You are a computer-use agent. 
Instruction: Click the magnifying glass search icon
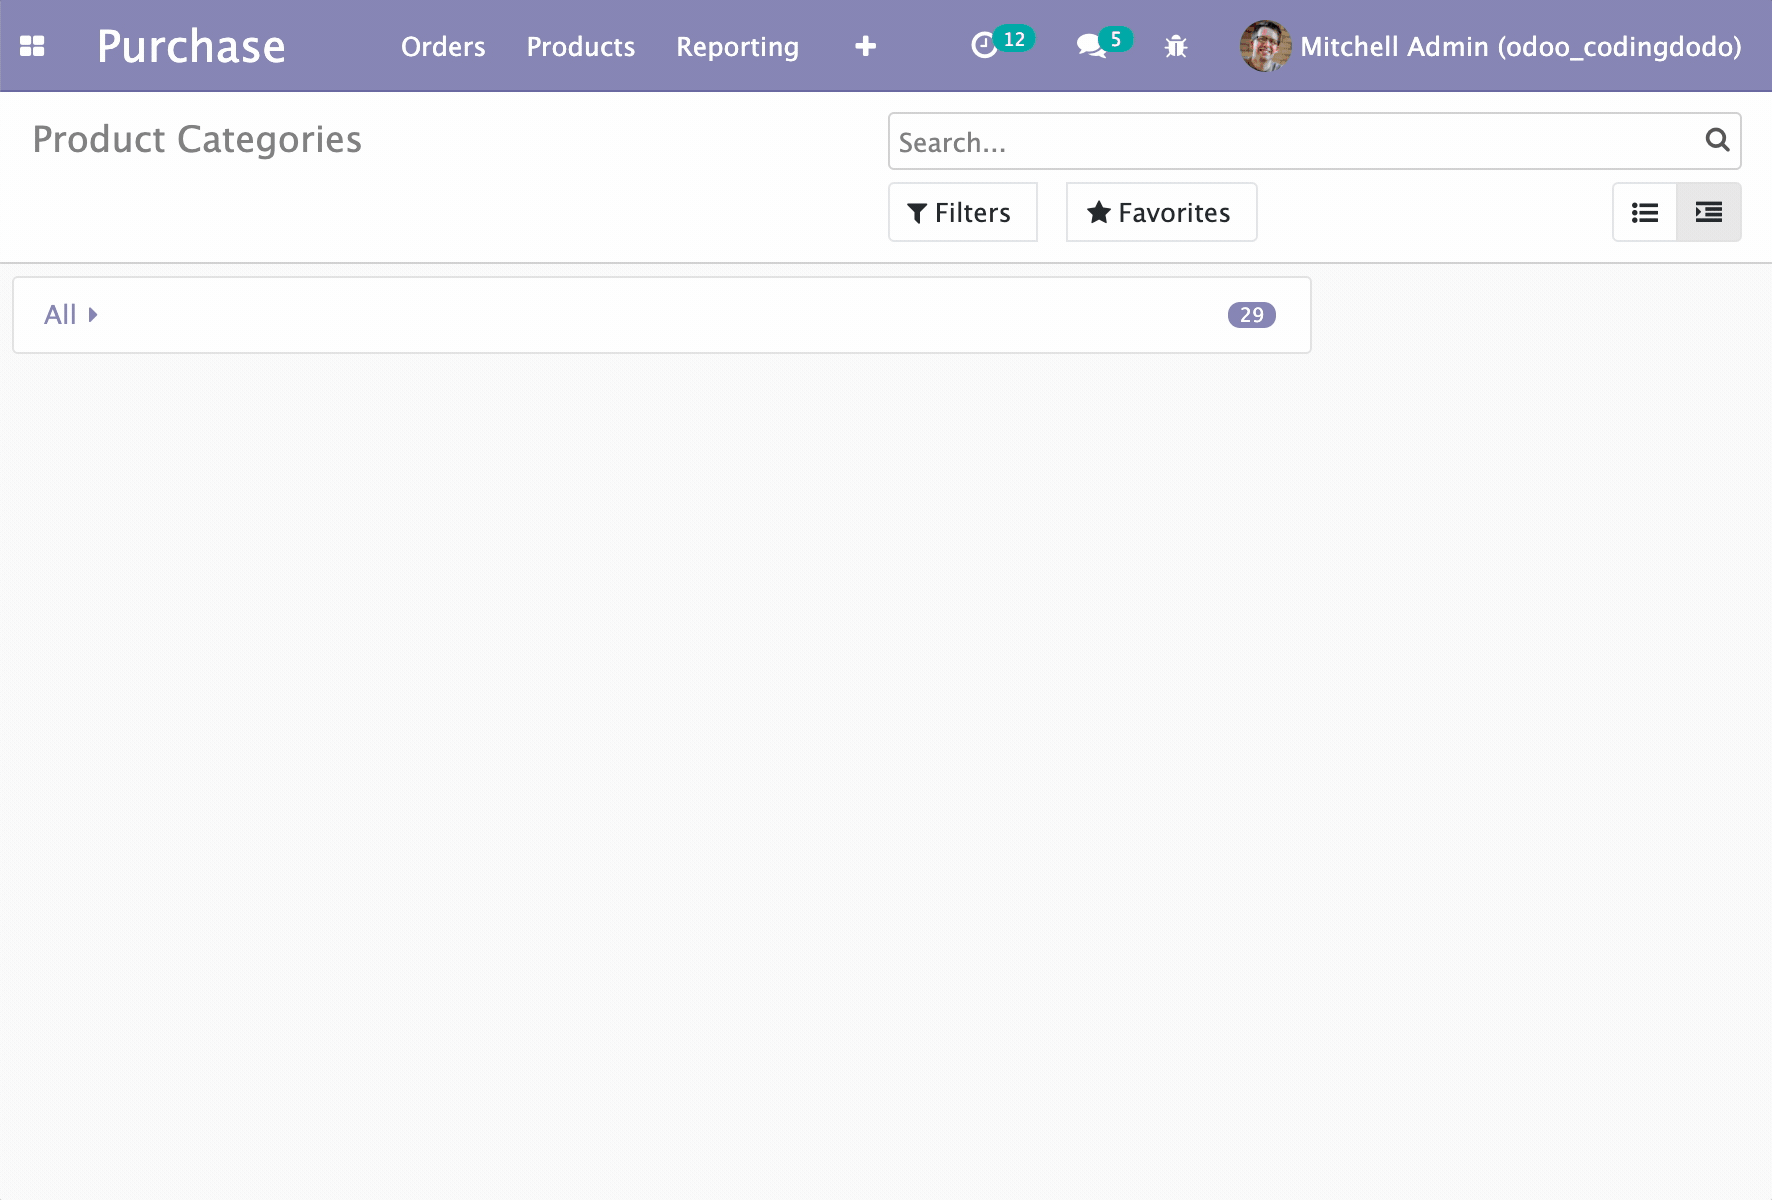coord(1717,140)
